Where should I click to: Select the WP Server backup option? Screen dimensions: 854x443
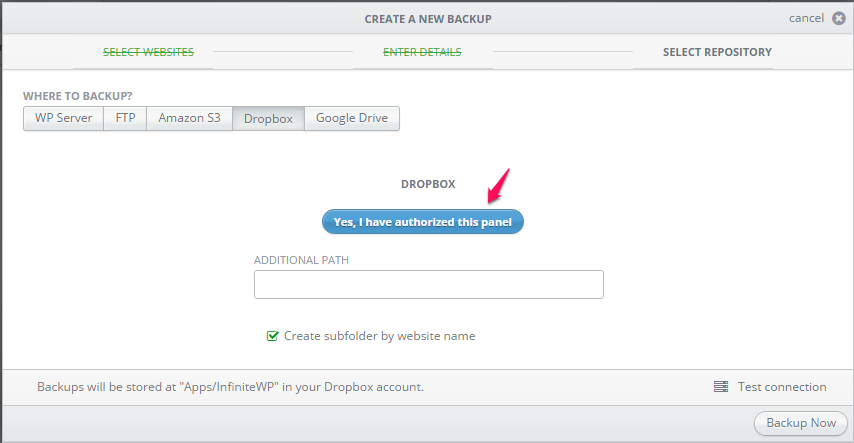click(63, 118)
